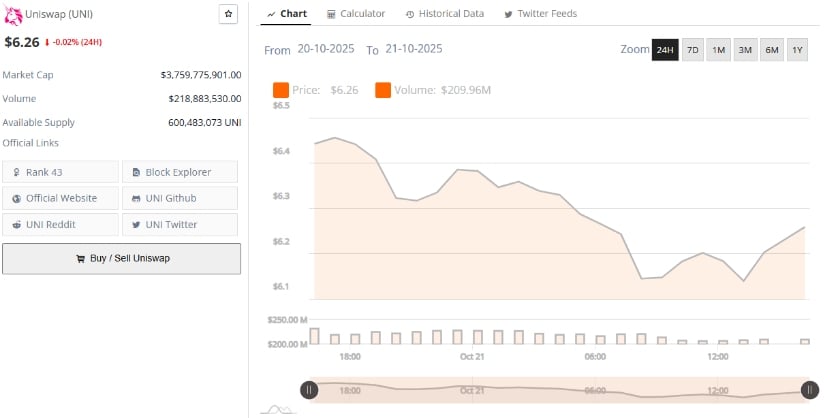Click the From date 20-10-2025 field
Viewport: 825px width, 418px height.
click(x=327, y=49)
